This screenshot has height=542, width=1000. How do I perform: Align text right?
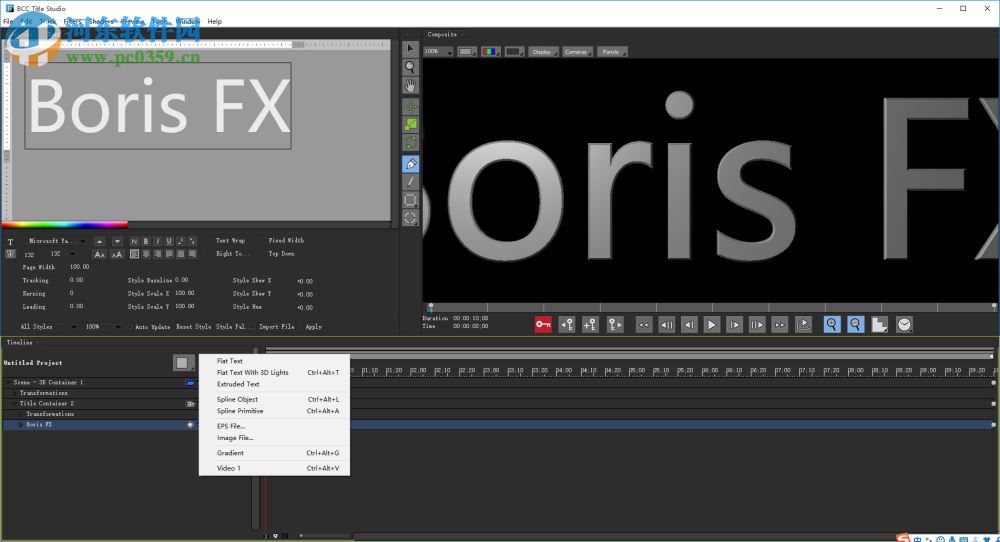[x=158, y=254]
